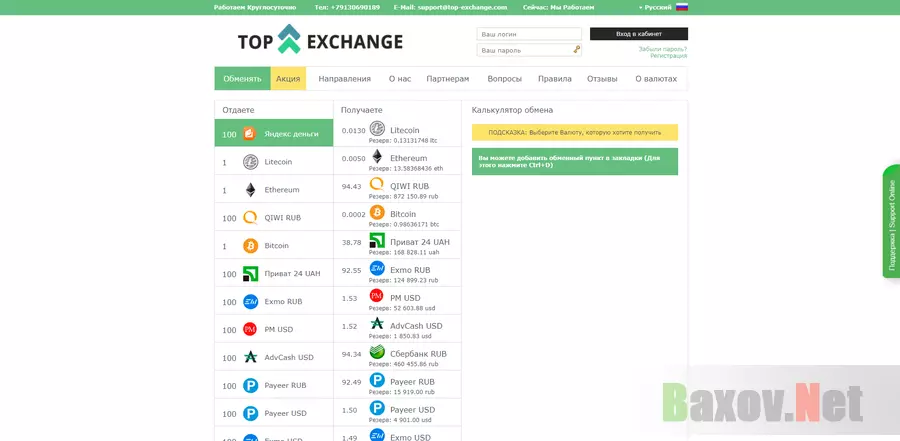Select Exmo RUB icon in Отдаете column
Viewport: 900px width, 441px height.
tap(250, 301)
